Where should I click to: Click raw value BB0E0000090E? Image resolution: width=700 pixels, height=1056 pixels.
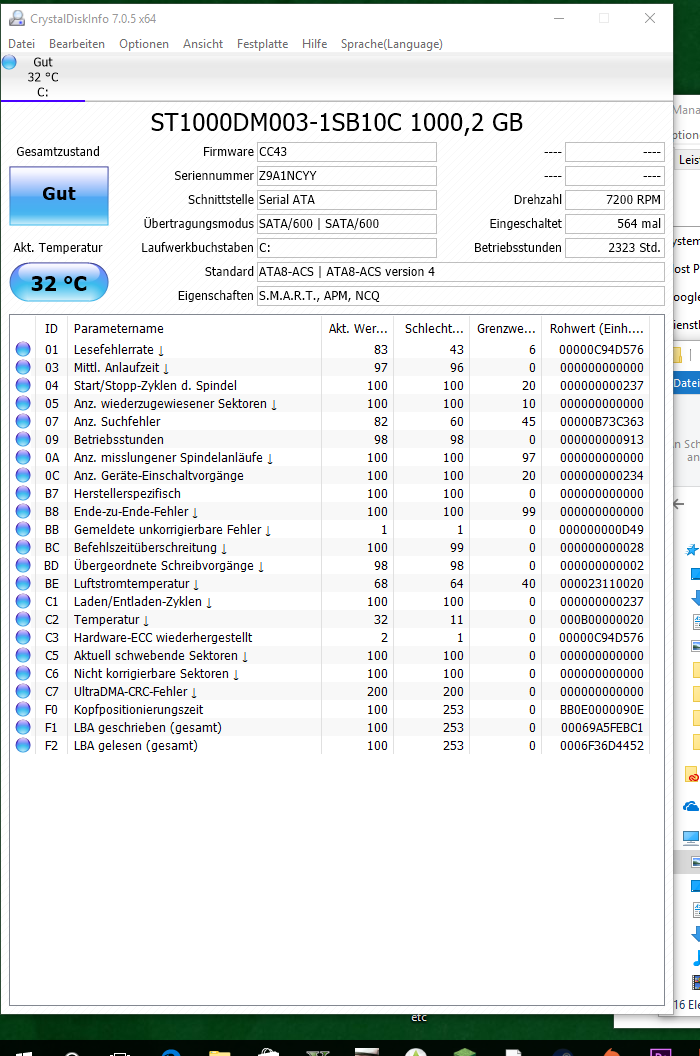click(x=602, y=709)
